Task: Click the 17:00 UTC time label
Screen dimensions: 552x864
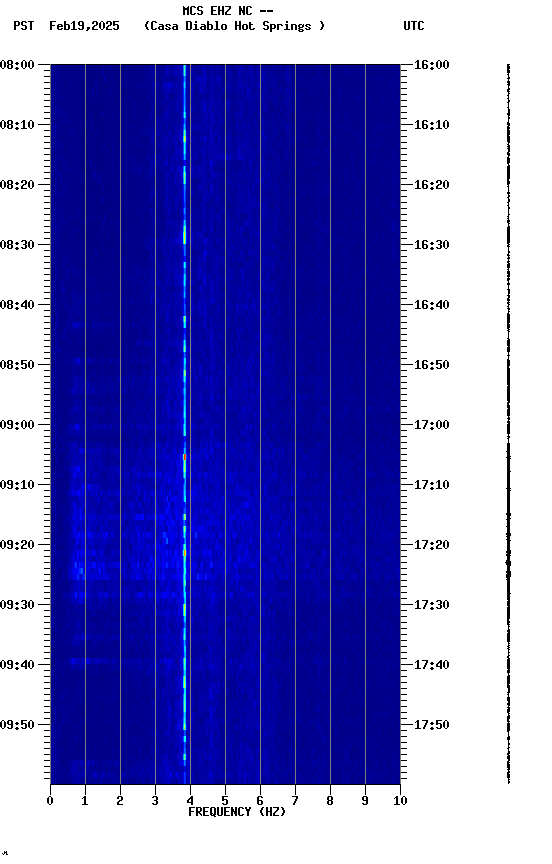Action: coord(432,425)
